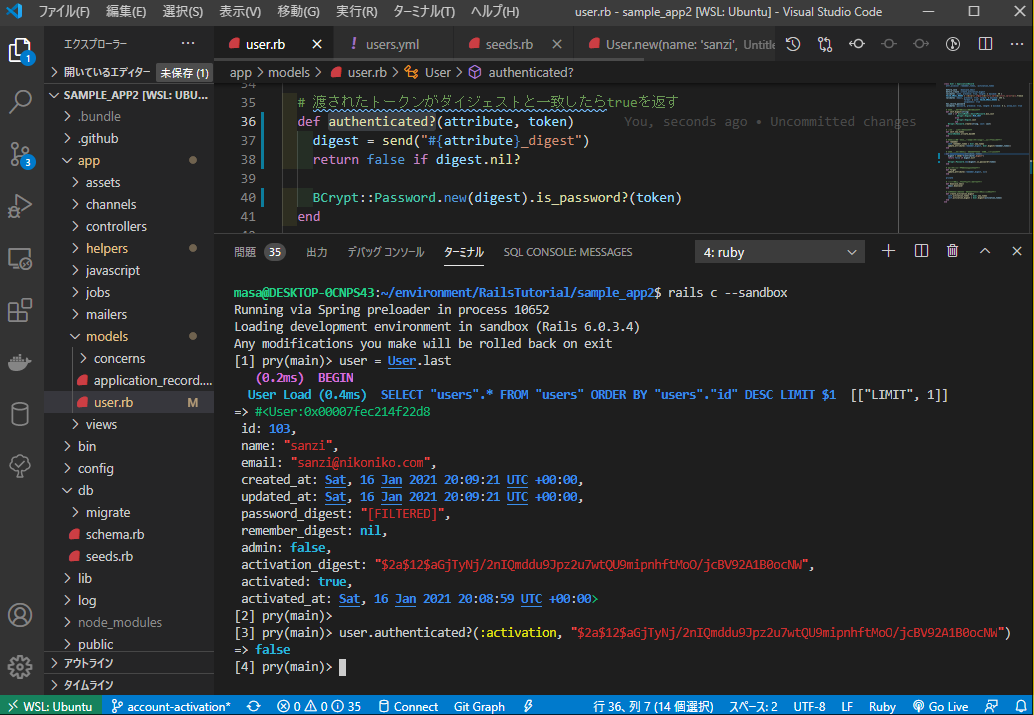Viewport: 1034px width, 715px height.
Task: Click the account-activation branch in status bar
Action: tap(171, 706)
